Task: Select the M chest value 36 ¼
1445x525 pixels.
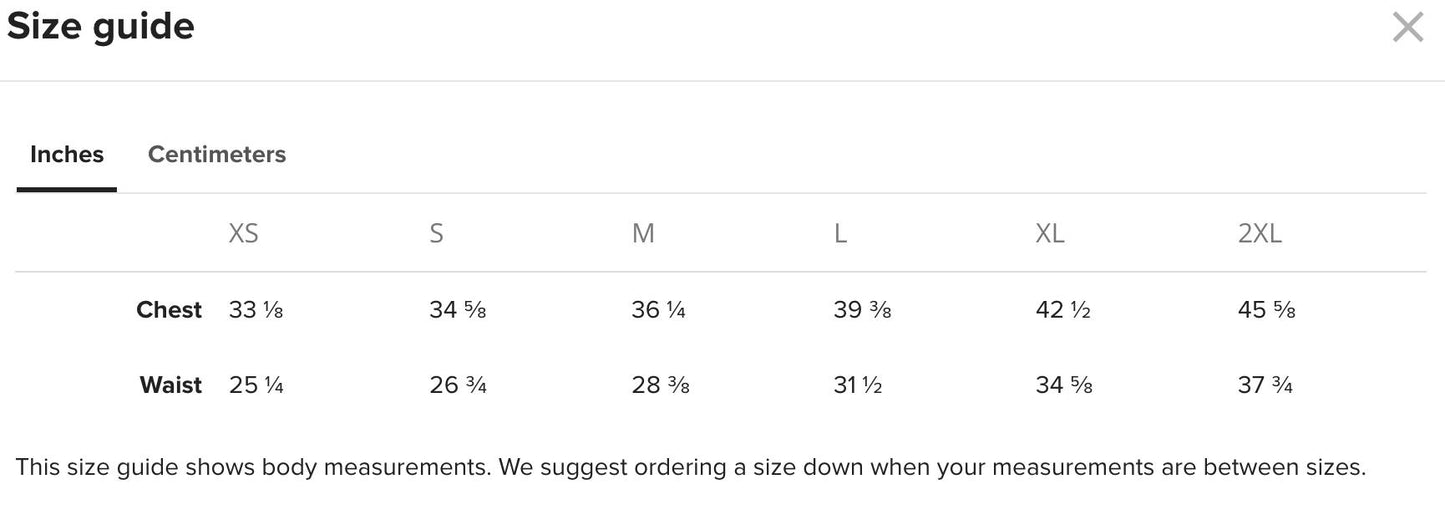Action: click(x=658, y=310)
